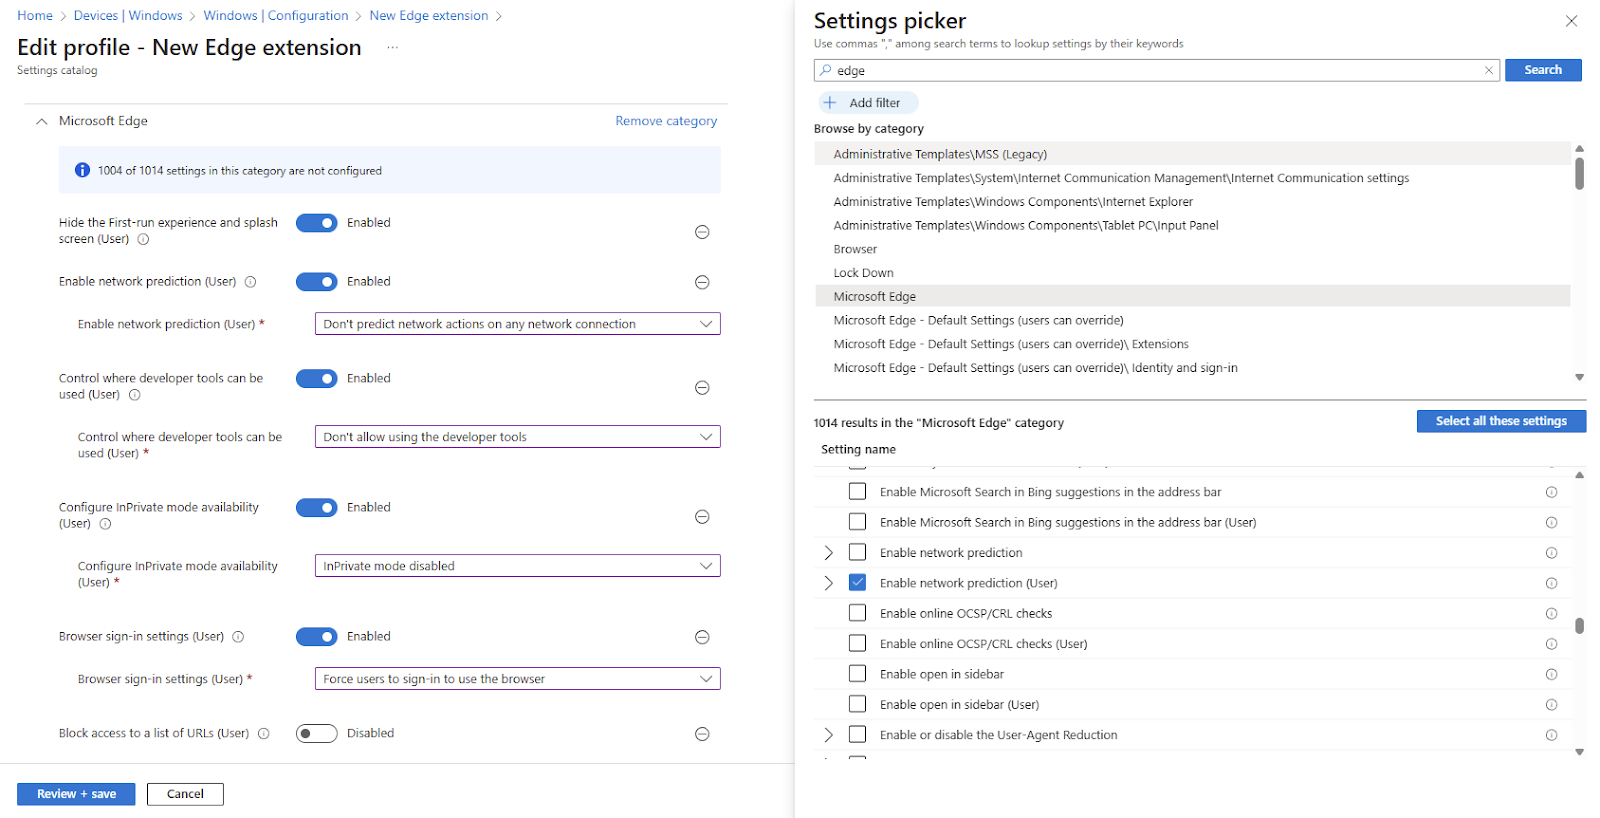Uncheck Enable network prediction (User) checkbox
This screenshot has width=1600, height=818.
[857, 583]
